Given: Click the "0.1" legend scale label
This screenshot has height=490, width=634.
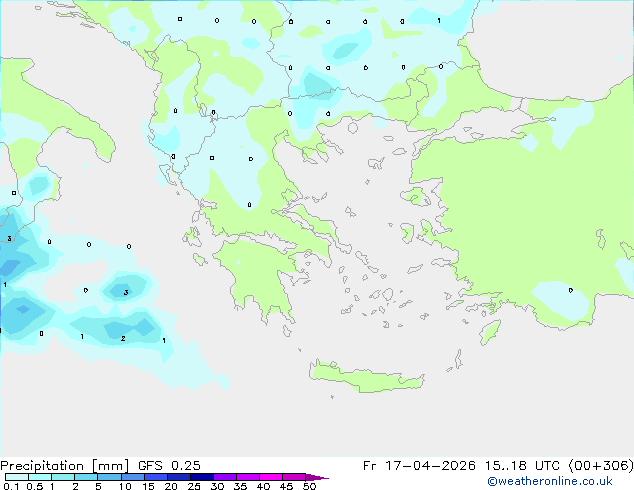Looking at the screenshot, I should click(x=11, y=486).
